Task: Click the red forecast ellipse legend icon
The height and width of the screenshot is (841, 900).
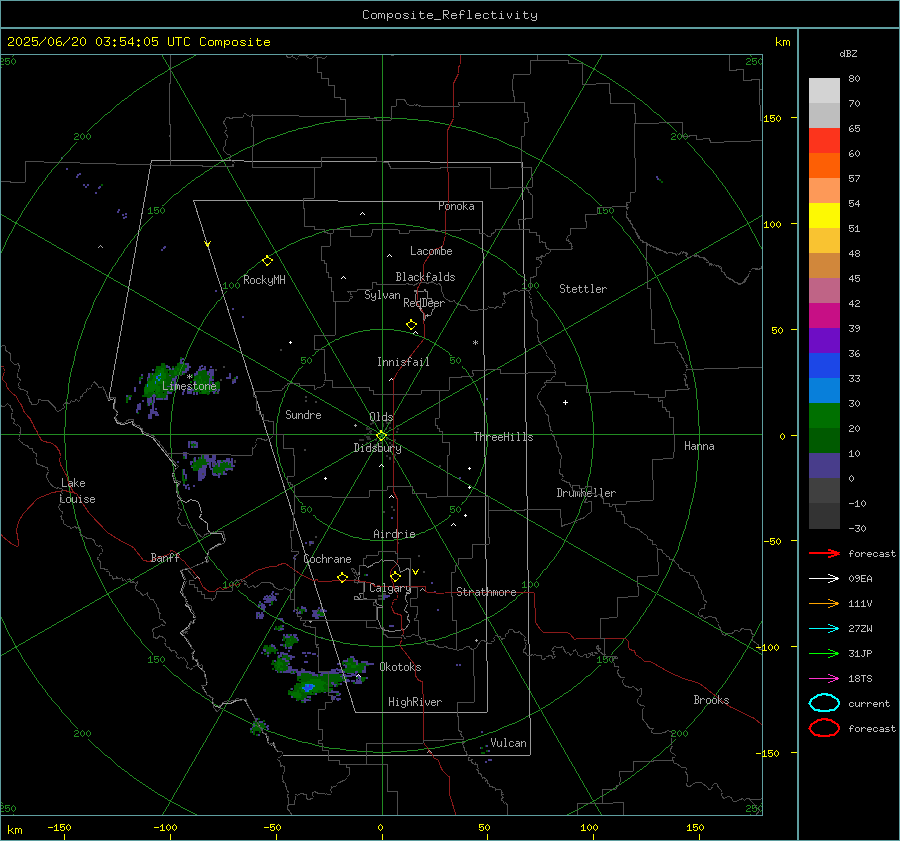Action: pos(824,728)
